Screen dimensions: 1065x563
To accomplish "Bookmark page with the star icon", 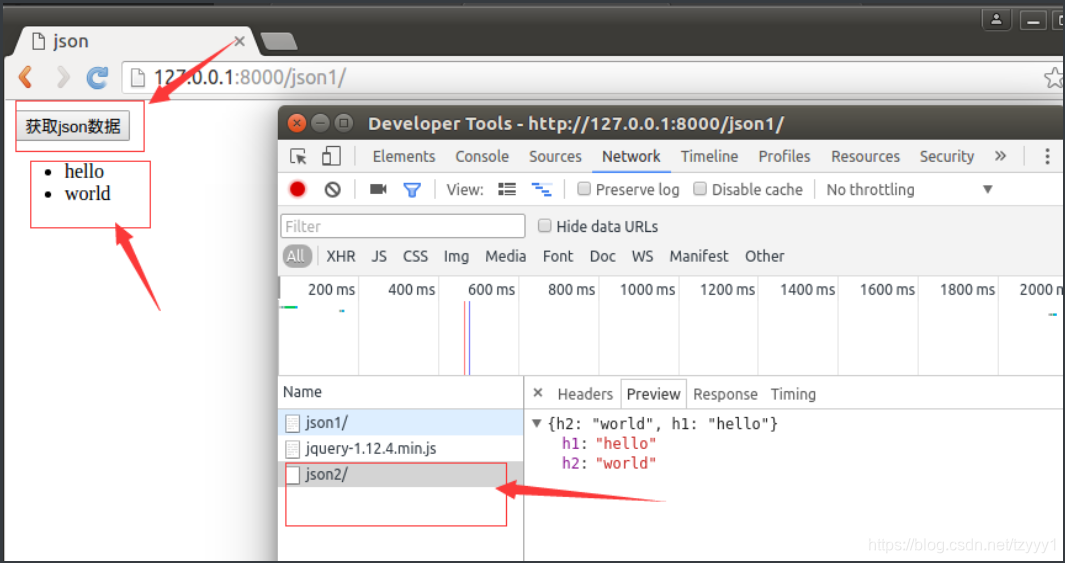I will [x=1054, y=77].
